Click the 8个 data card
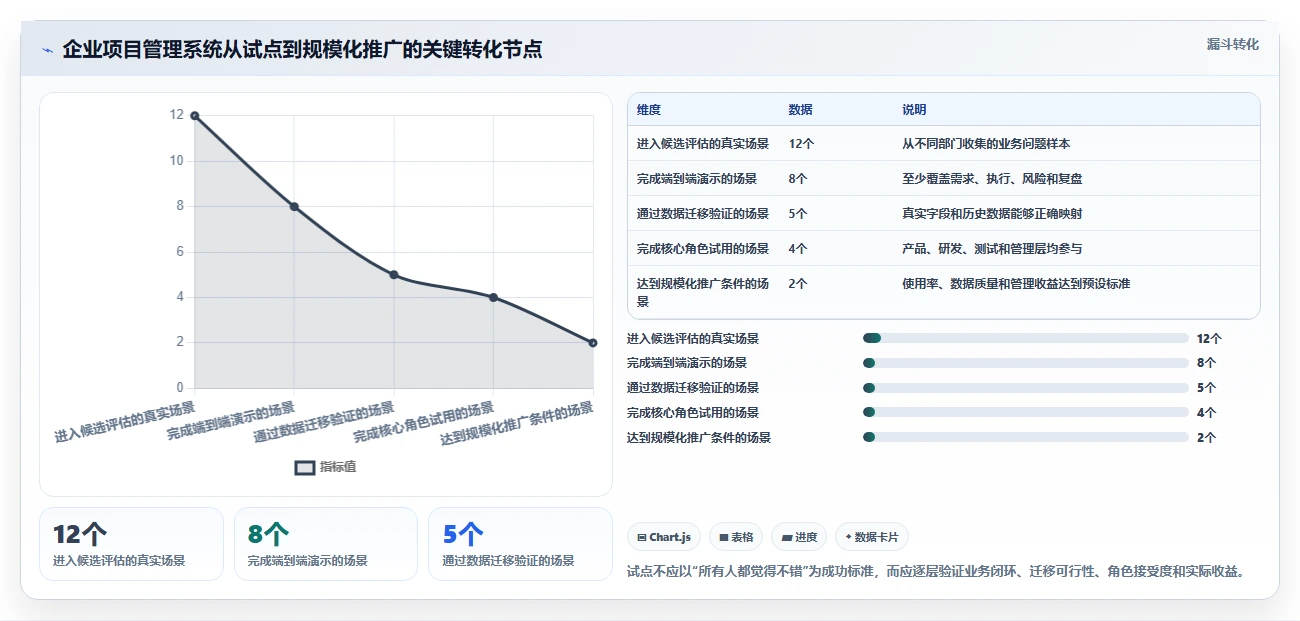Viewport: 1300px width, 621px height. pyautogui.click(x=326, y=544)
